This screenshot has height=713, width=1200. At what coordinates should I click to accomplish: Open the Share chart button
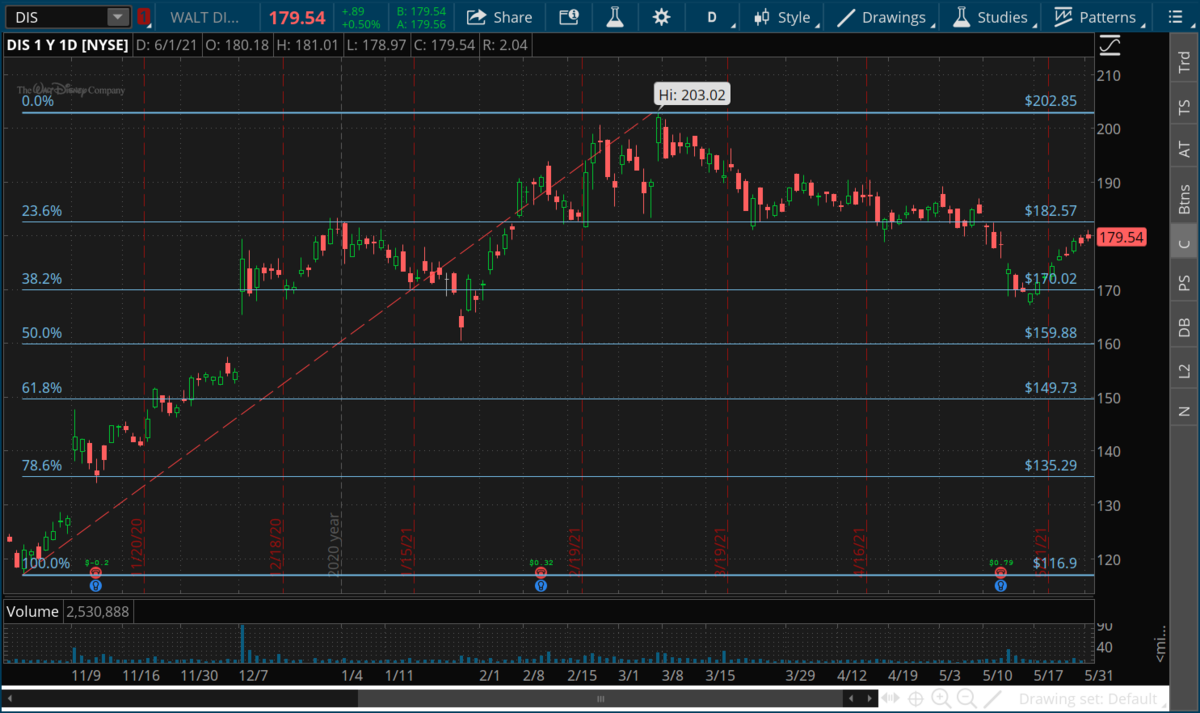[499, 17]
